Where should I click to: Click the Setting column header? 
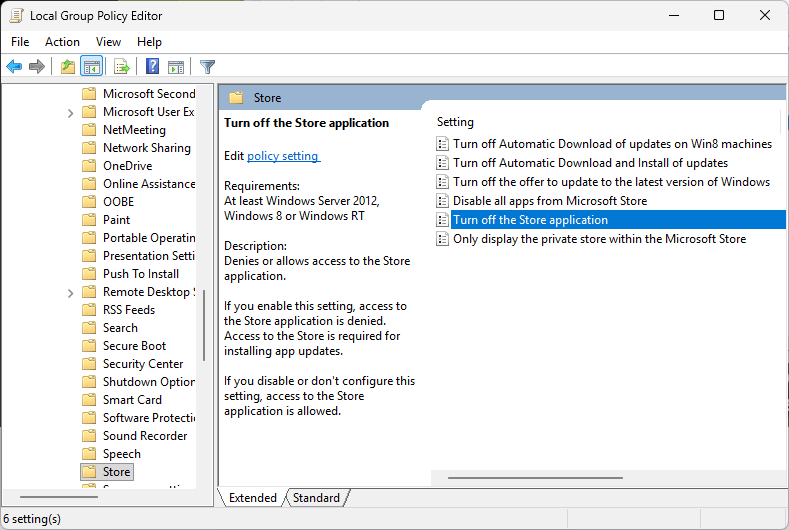point(455,122)
